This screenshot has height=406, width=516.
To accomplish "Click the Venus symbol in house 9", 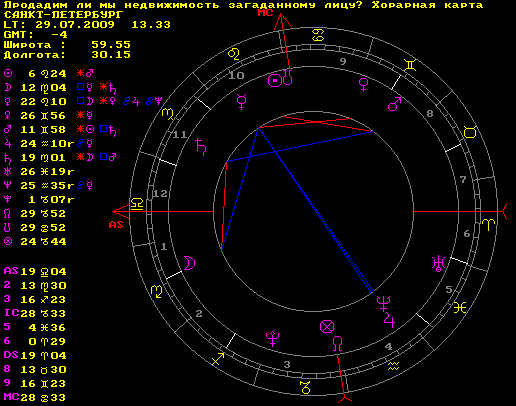I will tap(363, 85).
